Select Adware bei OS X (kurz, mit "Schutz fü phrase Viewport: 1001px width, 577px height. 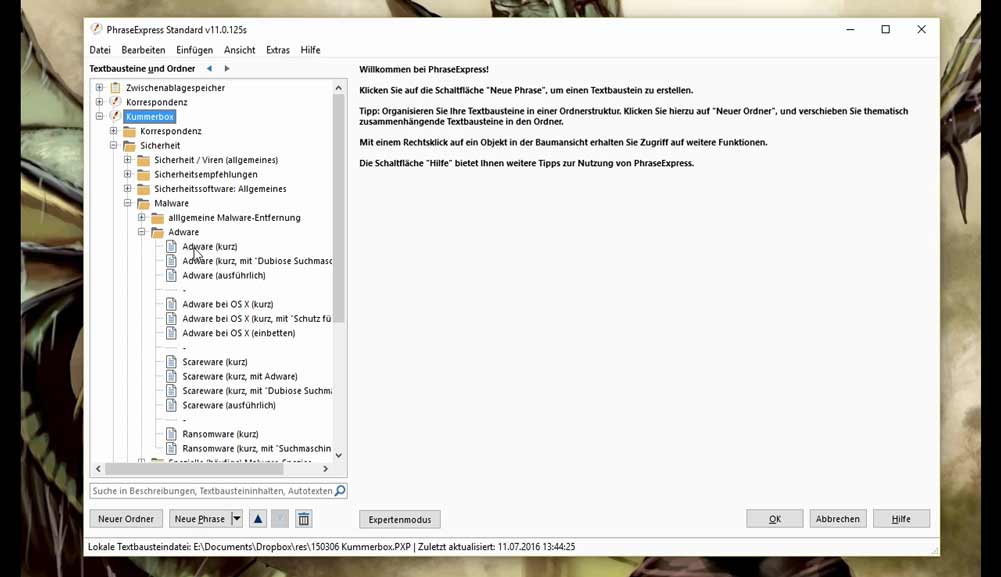257,318
